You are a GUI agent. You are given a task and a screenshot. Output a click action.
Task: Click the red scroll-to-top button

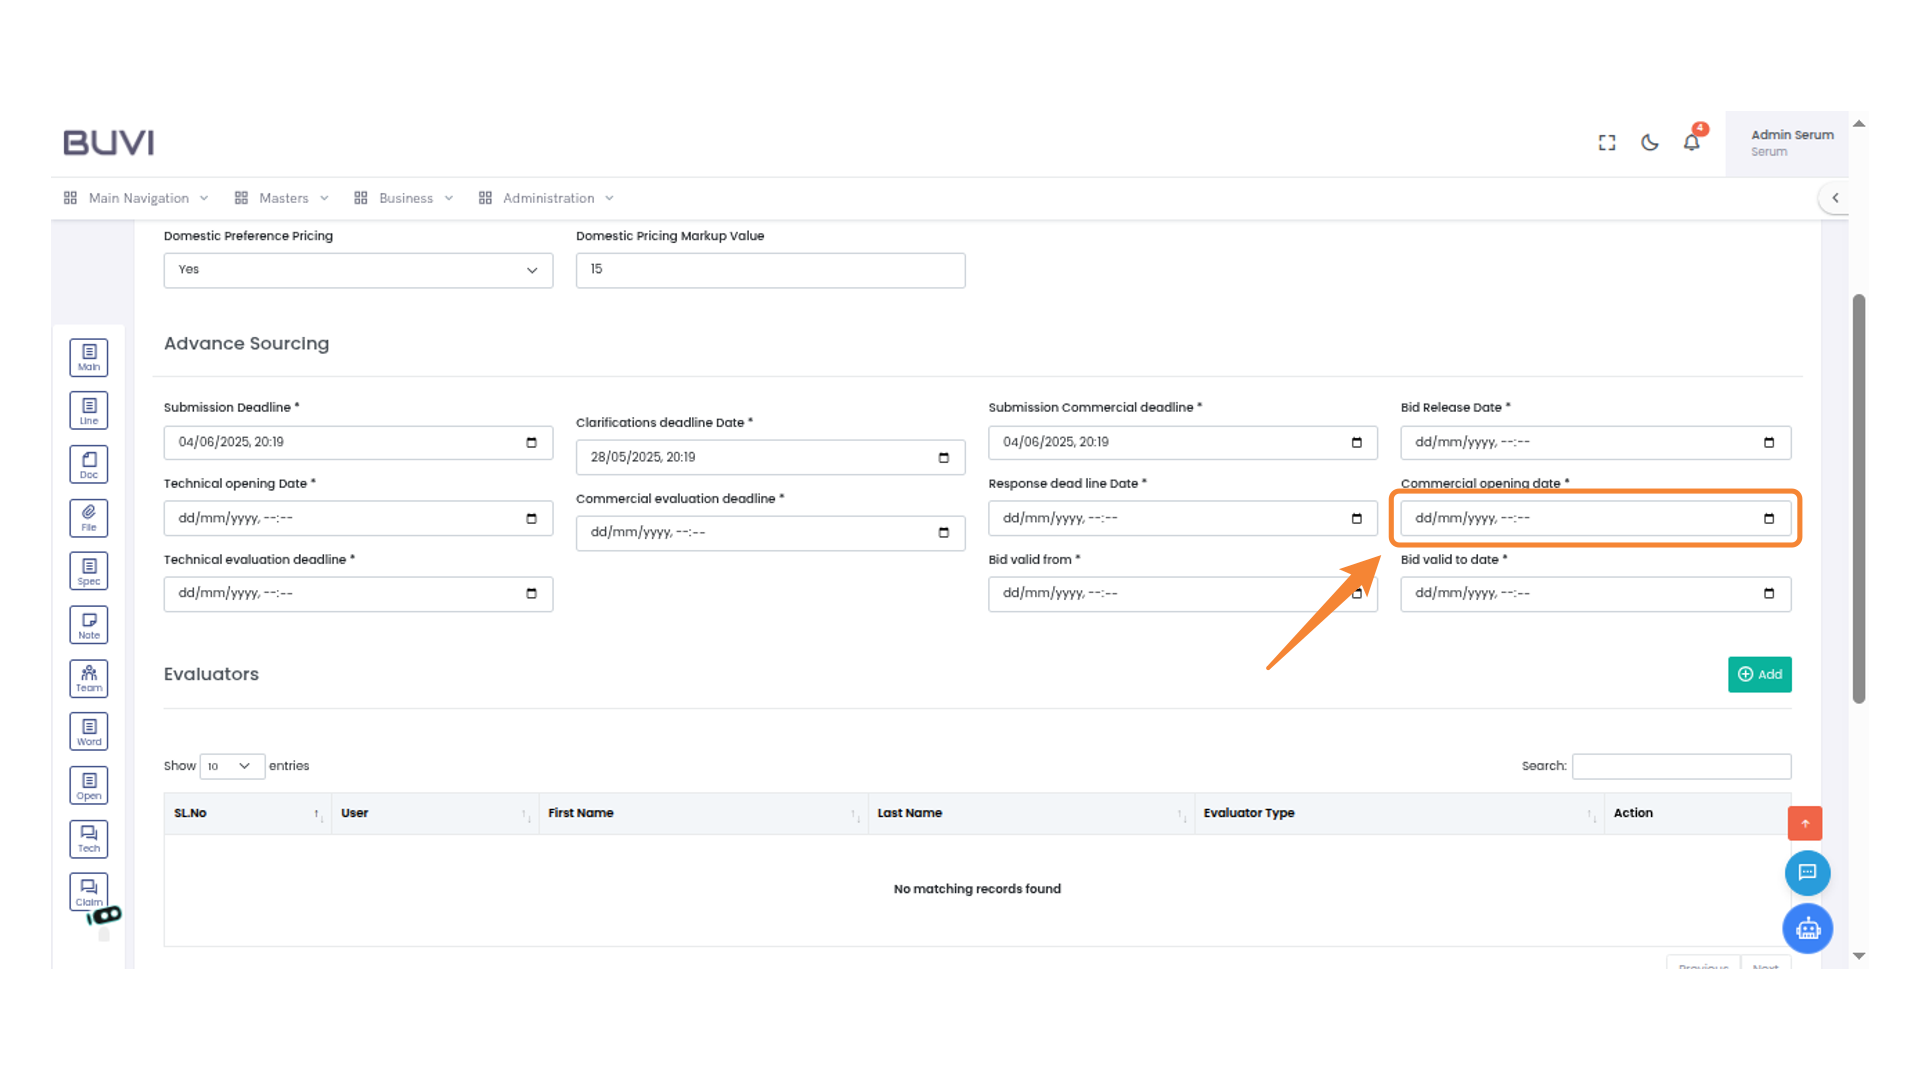pos(1804,823)
